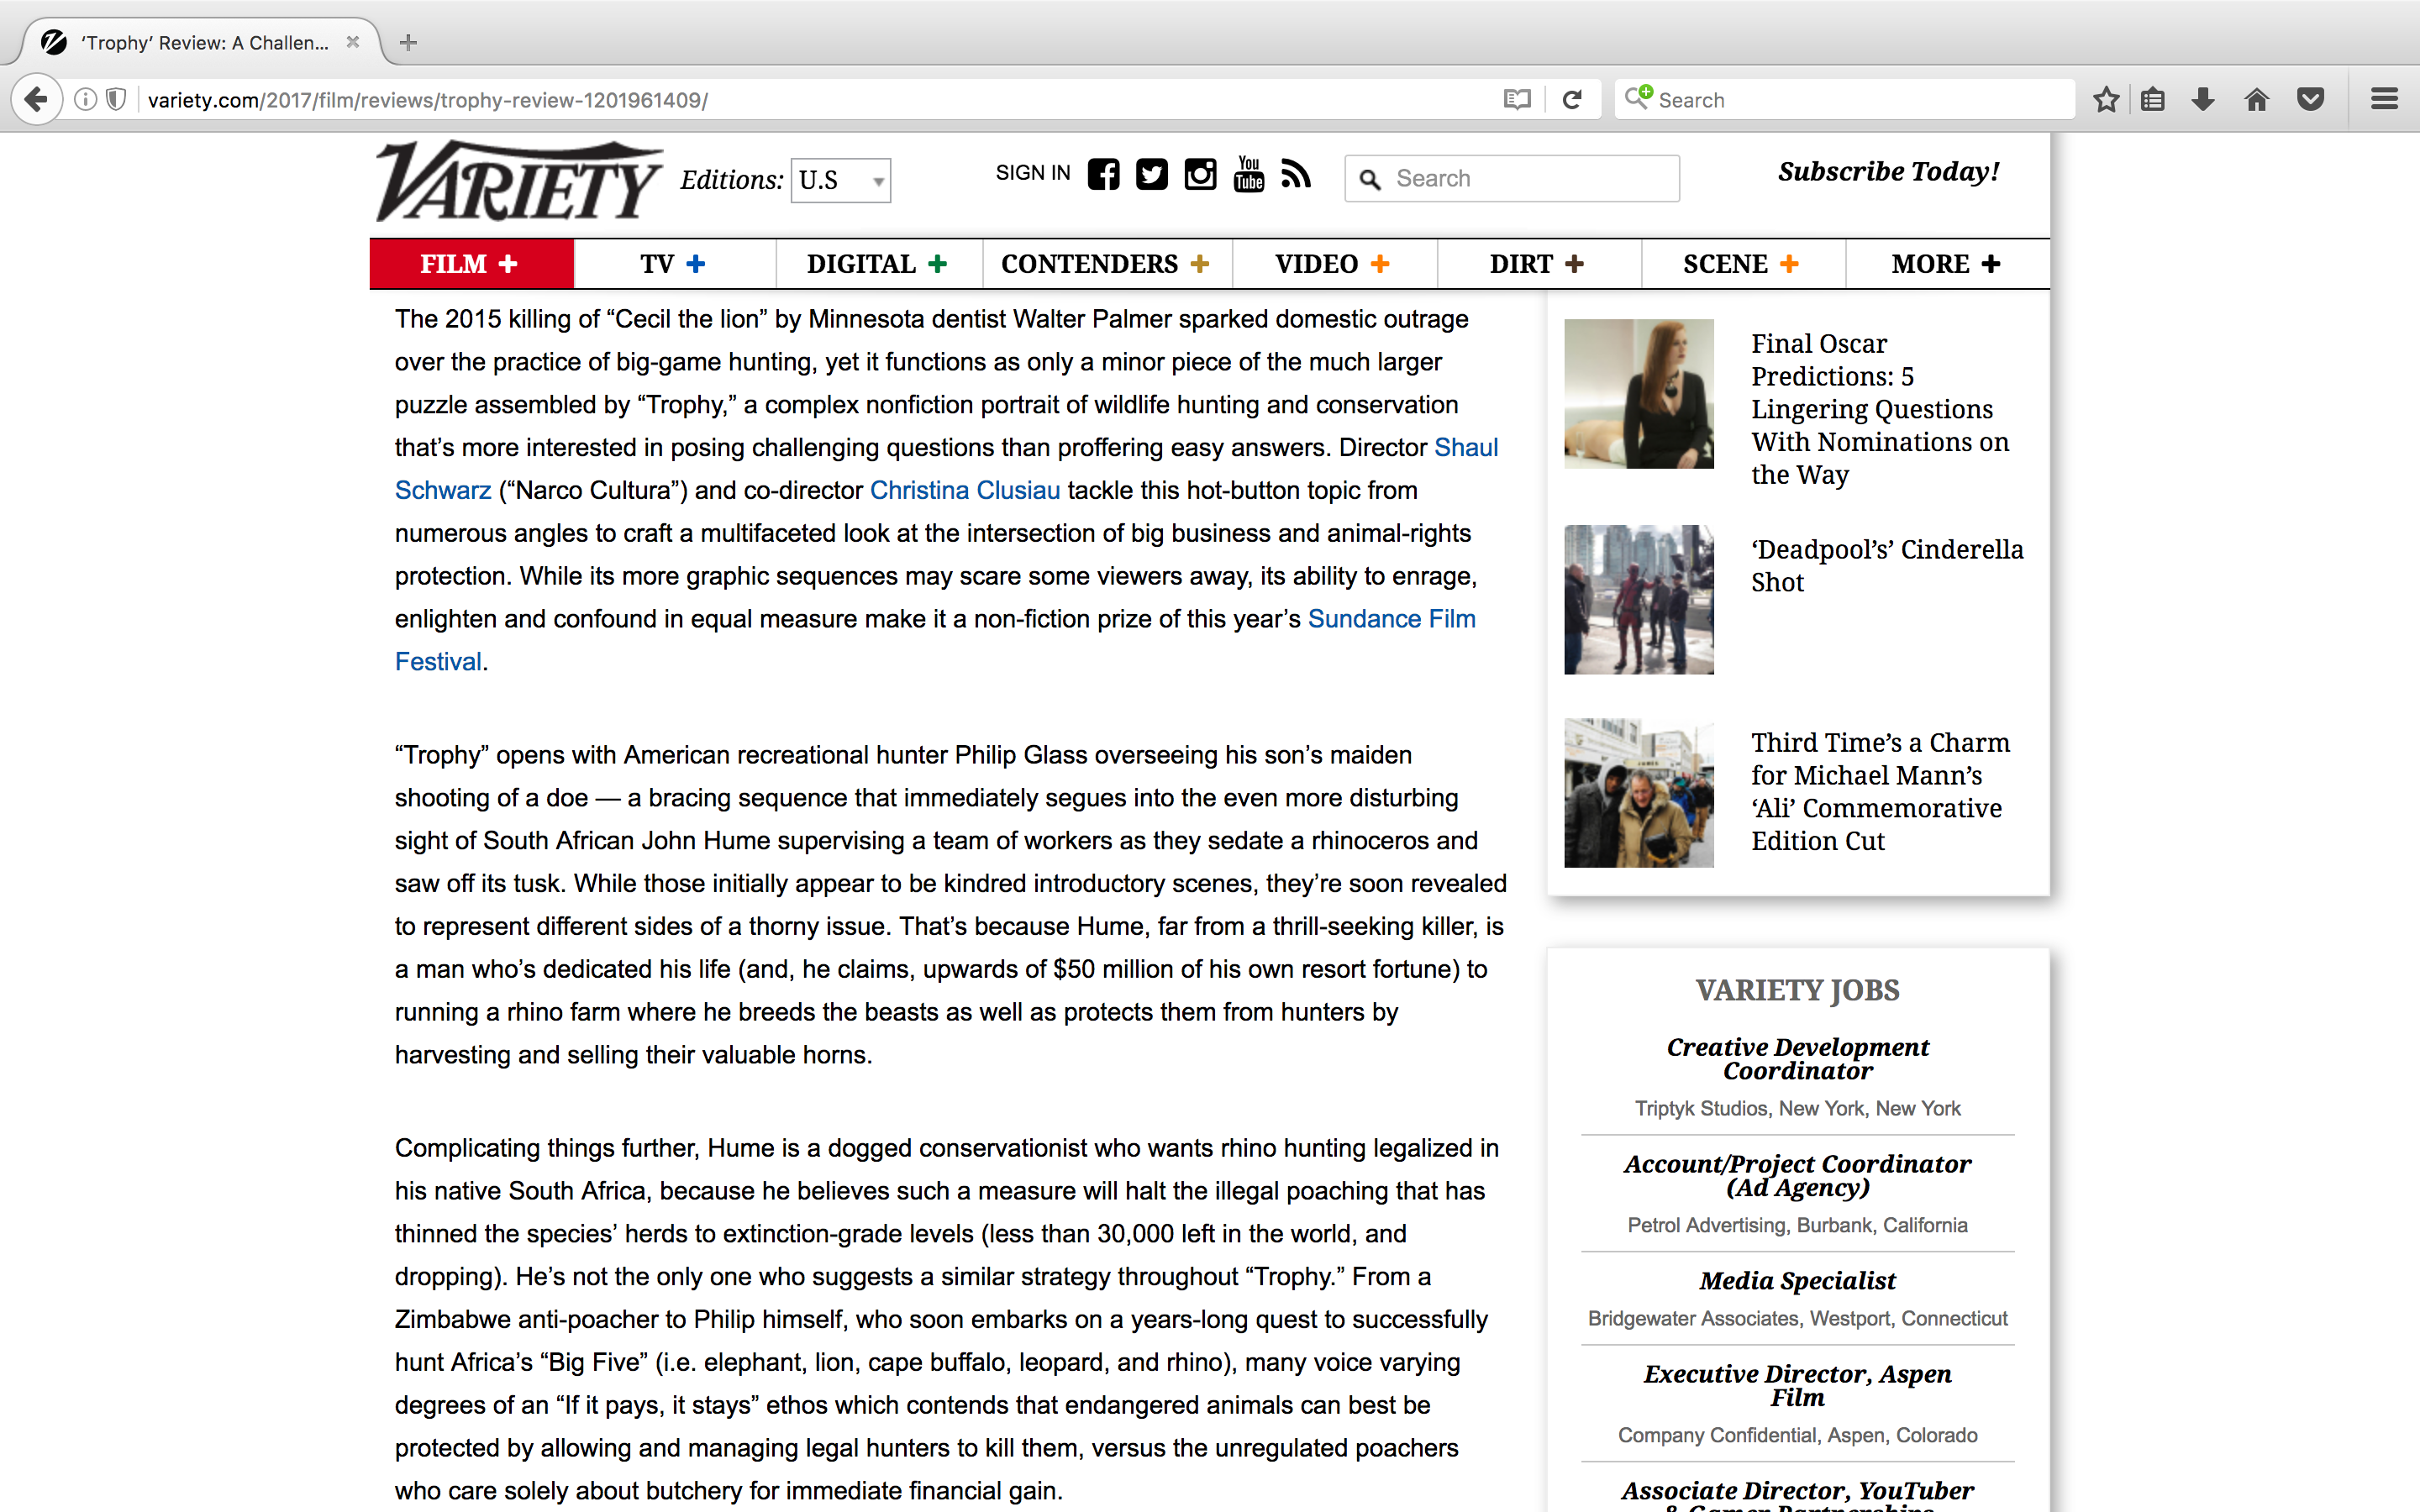Open the Firefox hamburger menu
Viewport: 2420px width, 1512px height.
click(x=2384, y=100)
